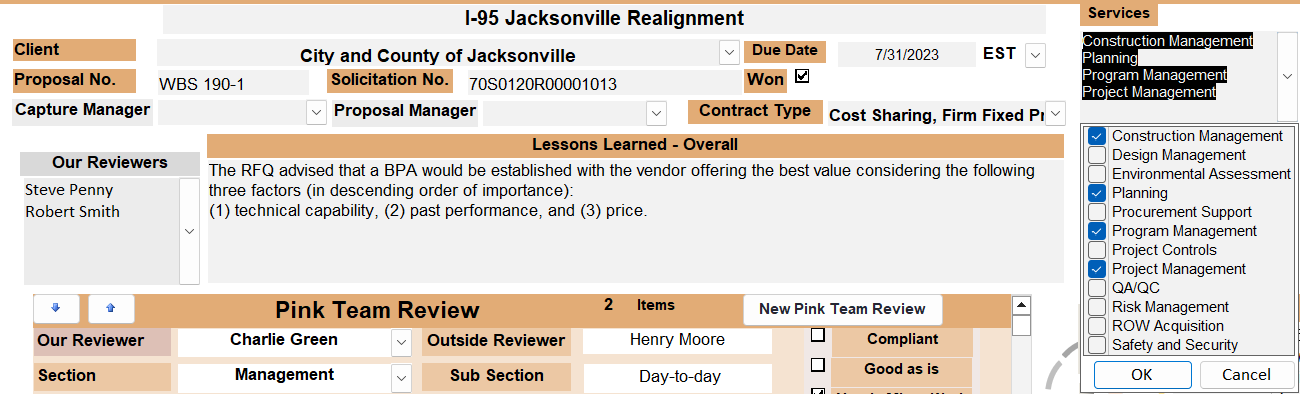Open the Proposal Manager dropdown
Image resolution: width=1300 pixels, height=394 pixels.
tap(656, 112)
